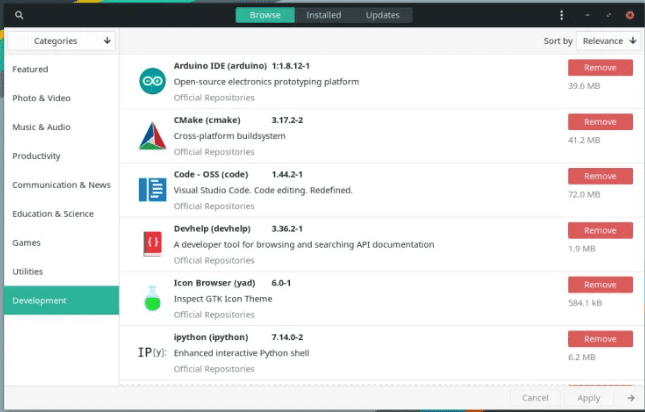Click 'Cross-platform buildsystem' description

[230, 136]
